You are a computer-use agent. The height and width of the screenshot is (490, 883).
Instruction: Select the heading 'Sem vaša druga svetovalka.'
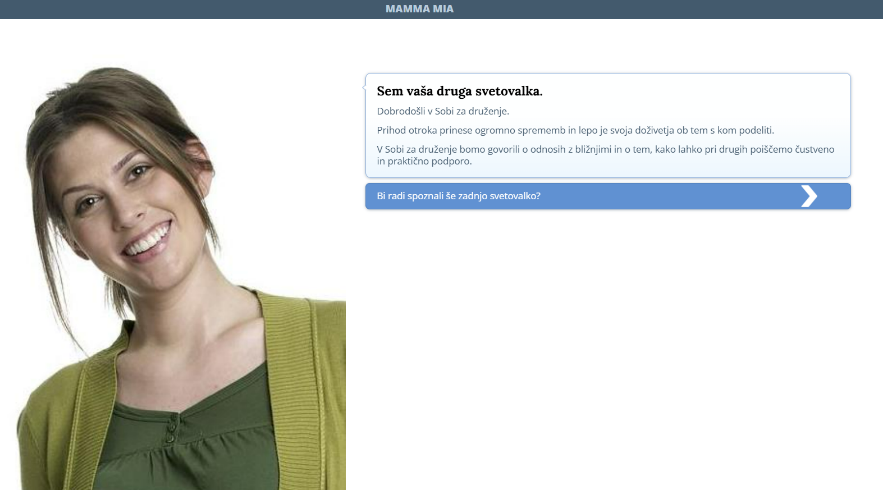(459, 91)
